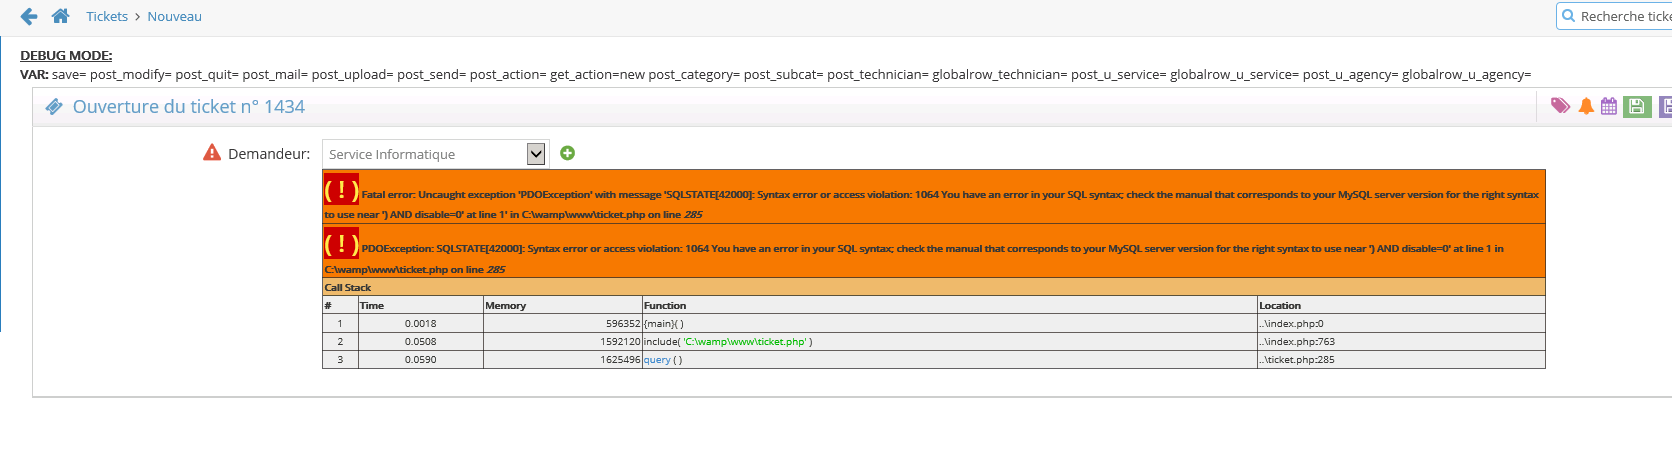Open the Demandeur dropdown showing Service Informatique

coord(434,154)
